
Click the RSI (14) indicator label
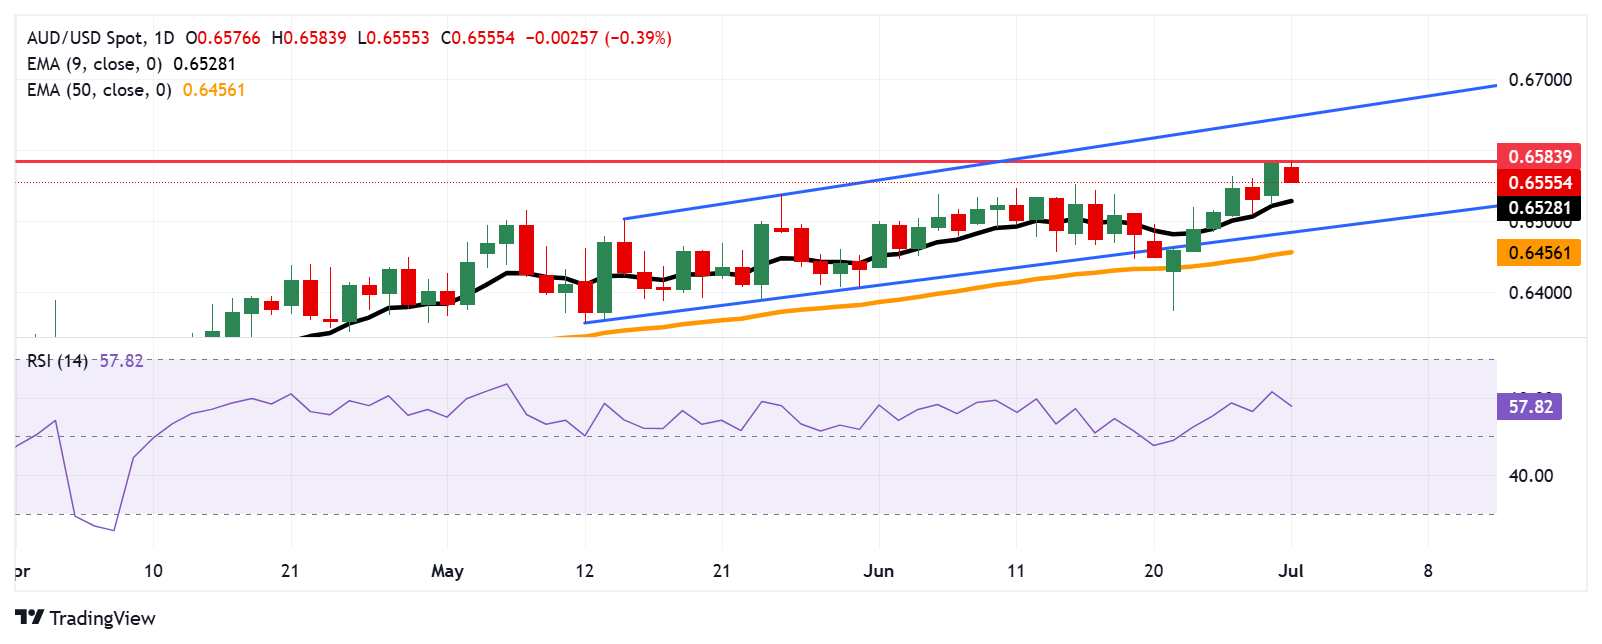pyautogui.click(x=58, y=361)
